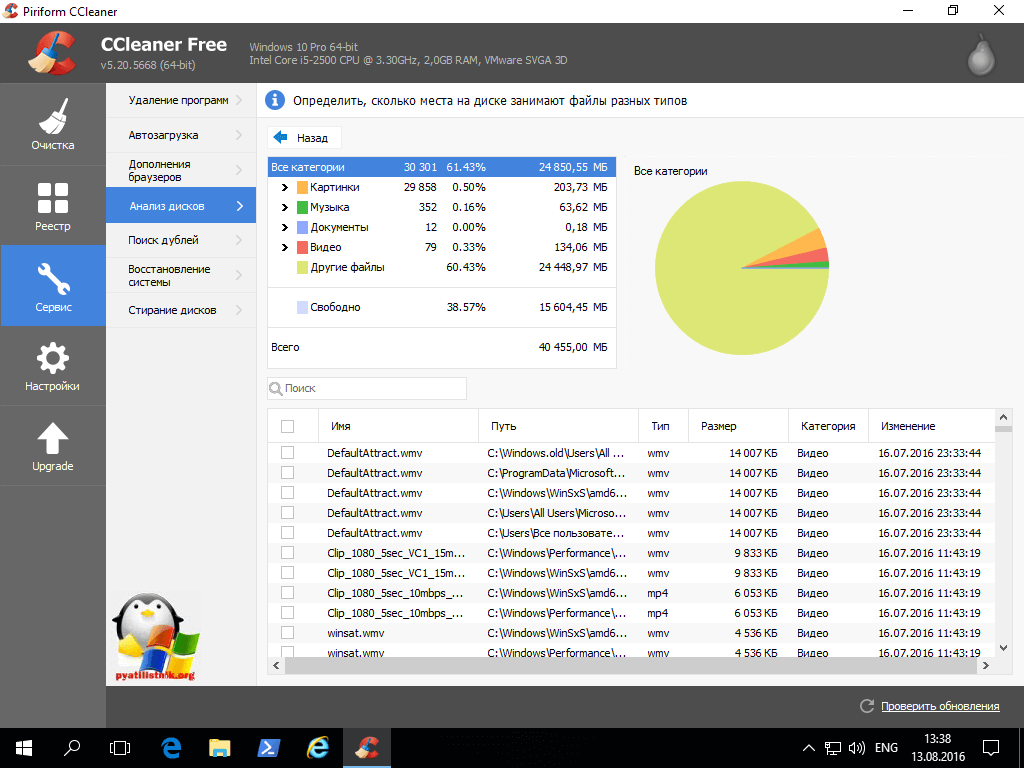The height and width of the screenshot is (768, 1024).
Task: Select Анализ дисков menu item
Action: (181, 206)
